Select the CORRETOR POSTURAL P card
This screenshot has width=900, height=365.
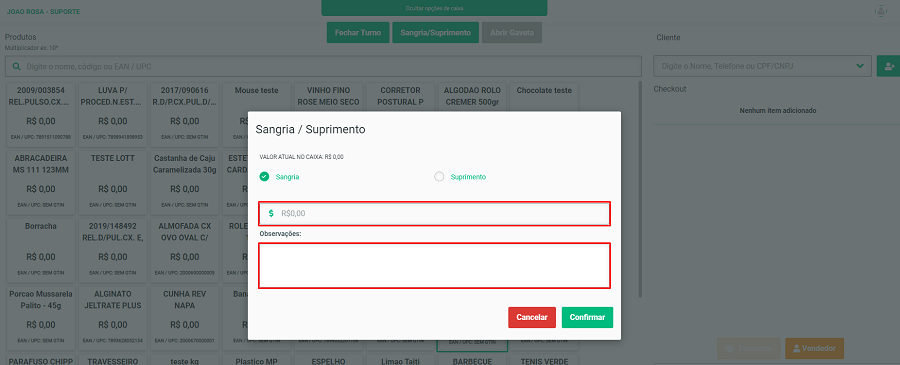400,98
